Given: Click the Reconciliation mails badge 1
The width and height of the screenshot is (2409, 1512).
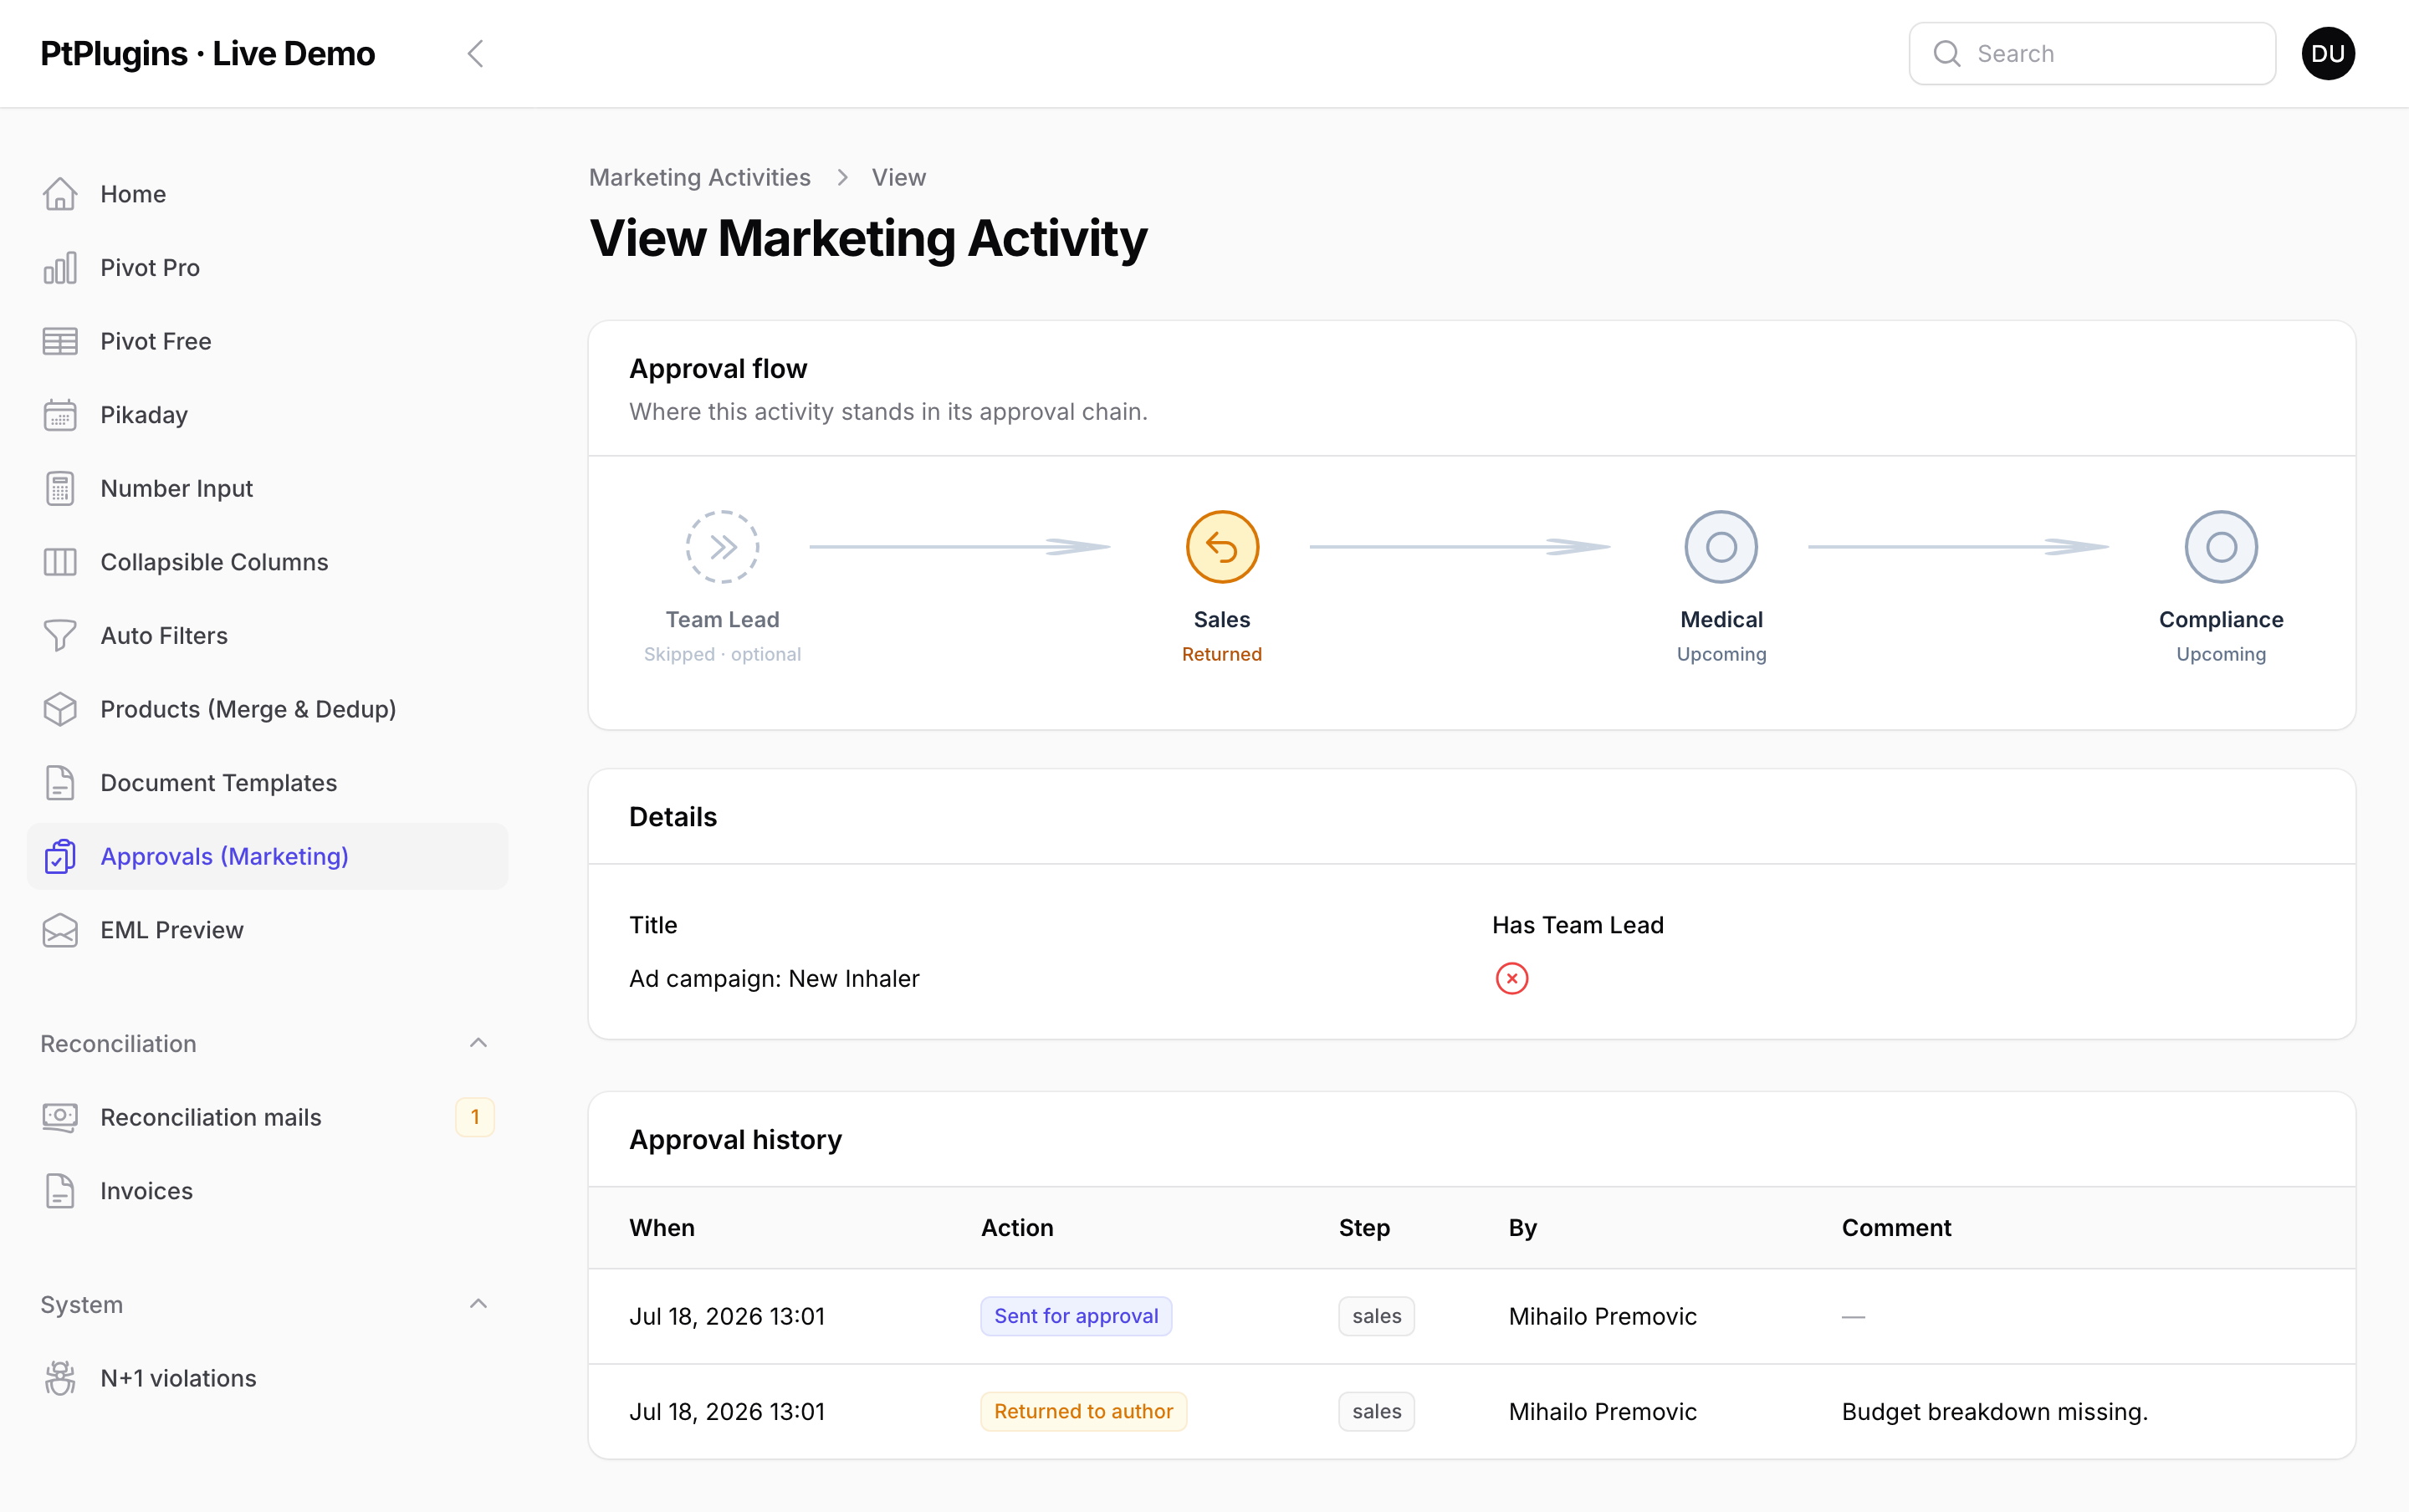Looking at the screenshot, I should 475,1117.
